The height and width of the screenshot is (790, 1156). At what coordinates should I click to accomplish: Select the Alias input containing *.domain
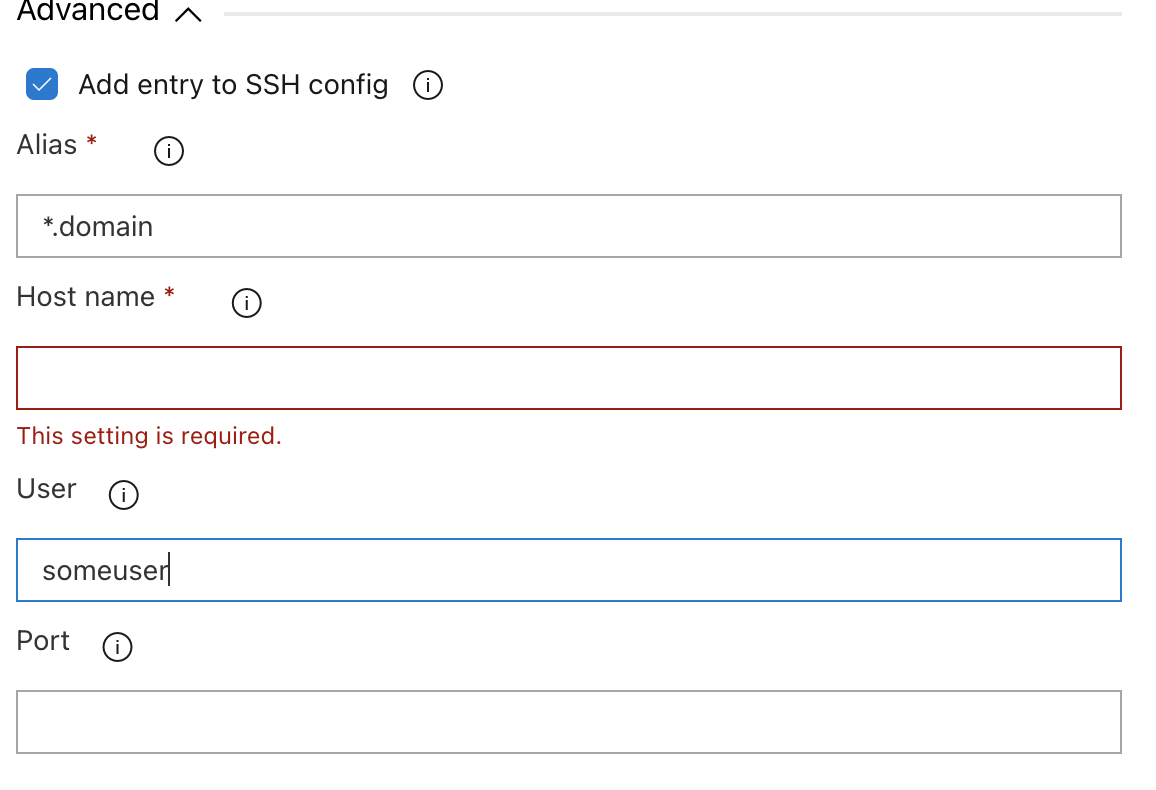569,226
